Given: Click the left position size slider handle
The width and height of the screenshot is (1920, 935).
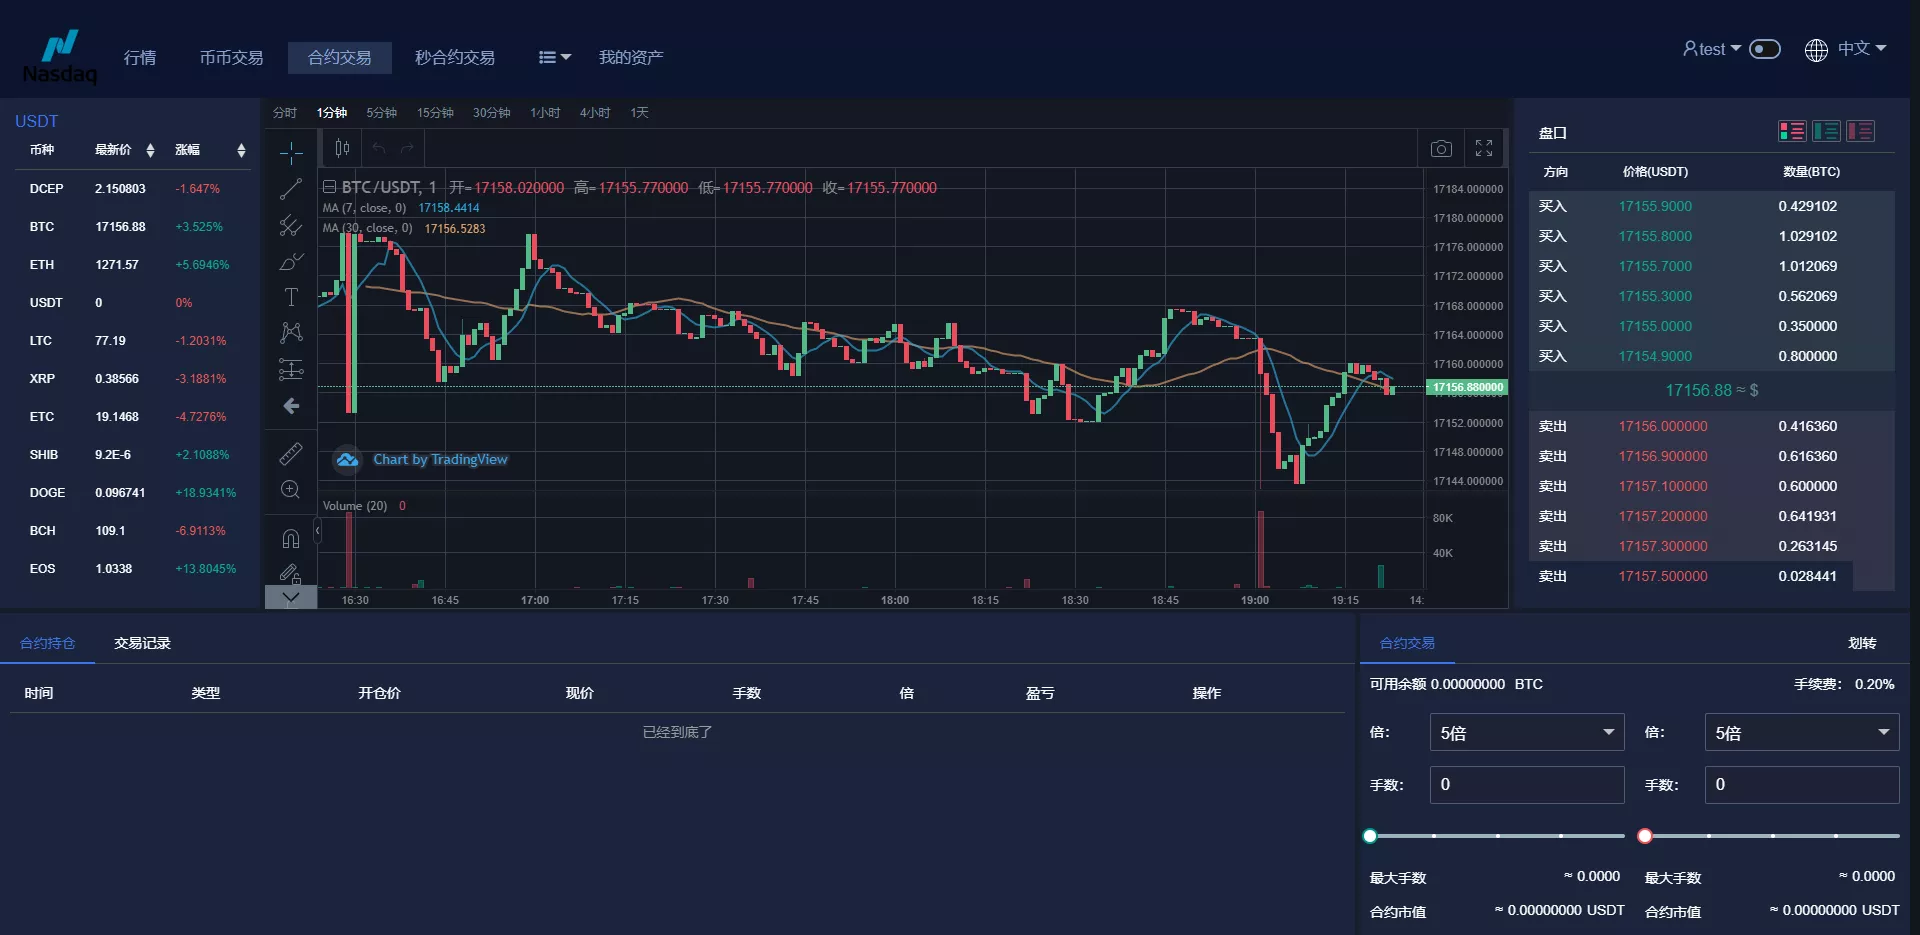Looking at the screenshot, I should coord(1370,836).
